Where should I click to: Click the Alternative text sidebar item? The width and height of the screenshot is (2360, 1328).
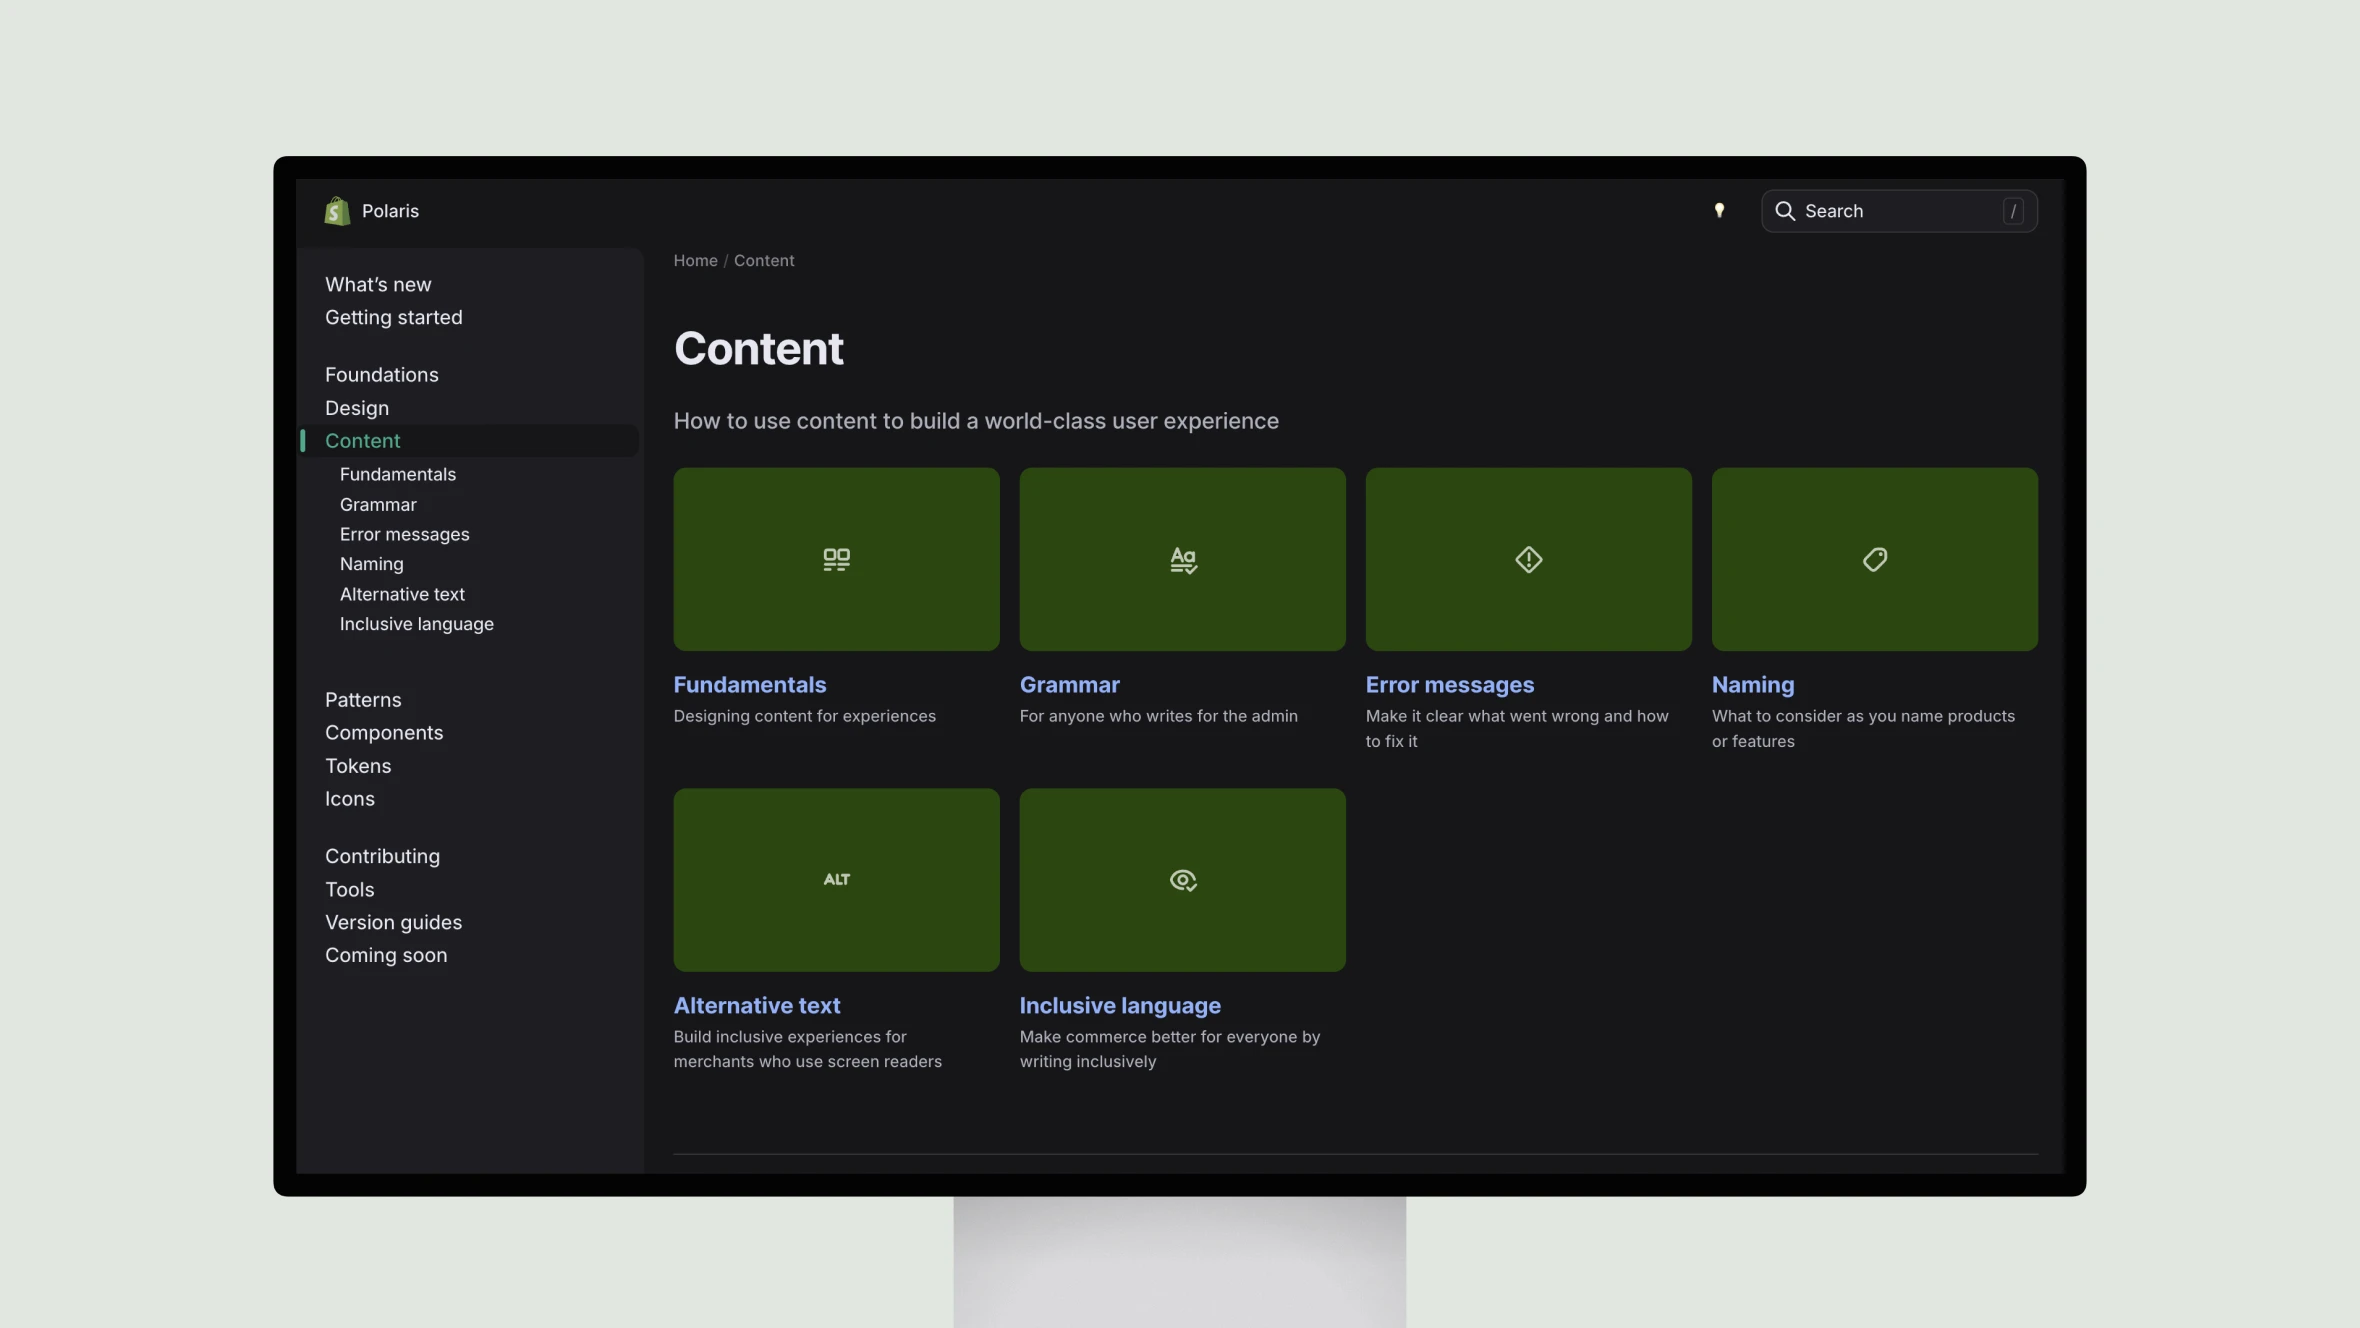(402, 593)
